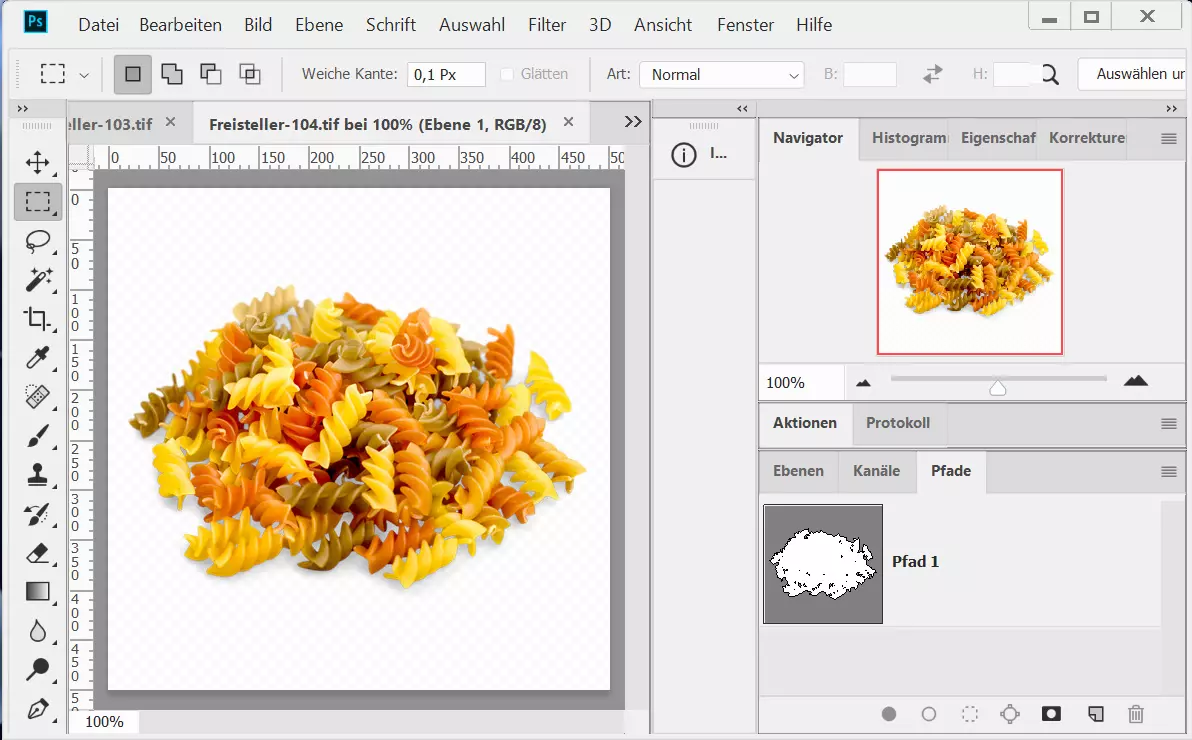
Task: Activate the Crop tool
Action: point(38,319)
